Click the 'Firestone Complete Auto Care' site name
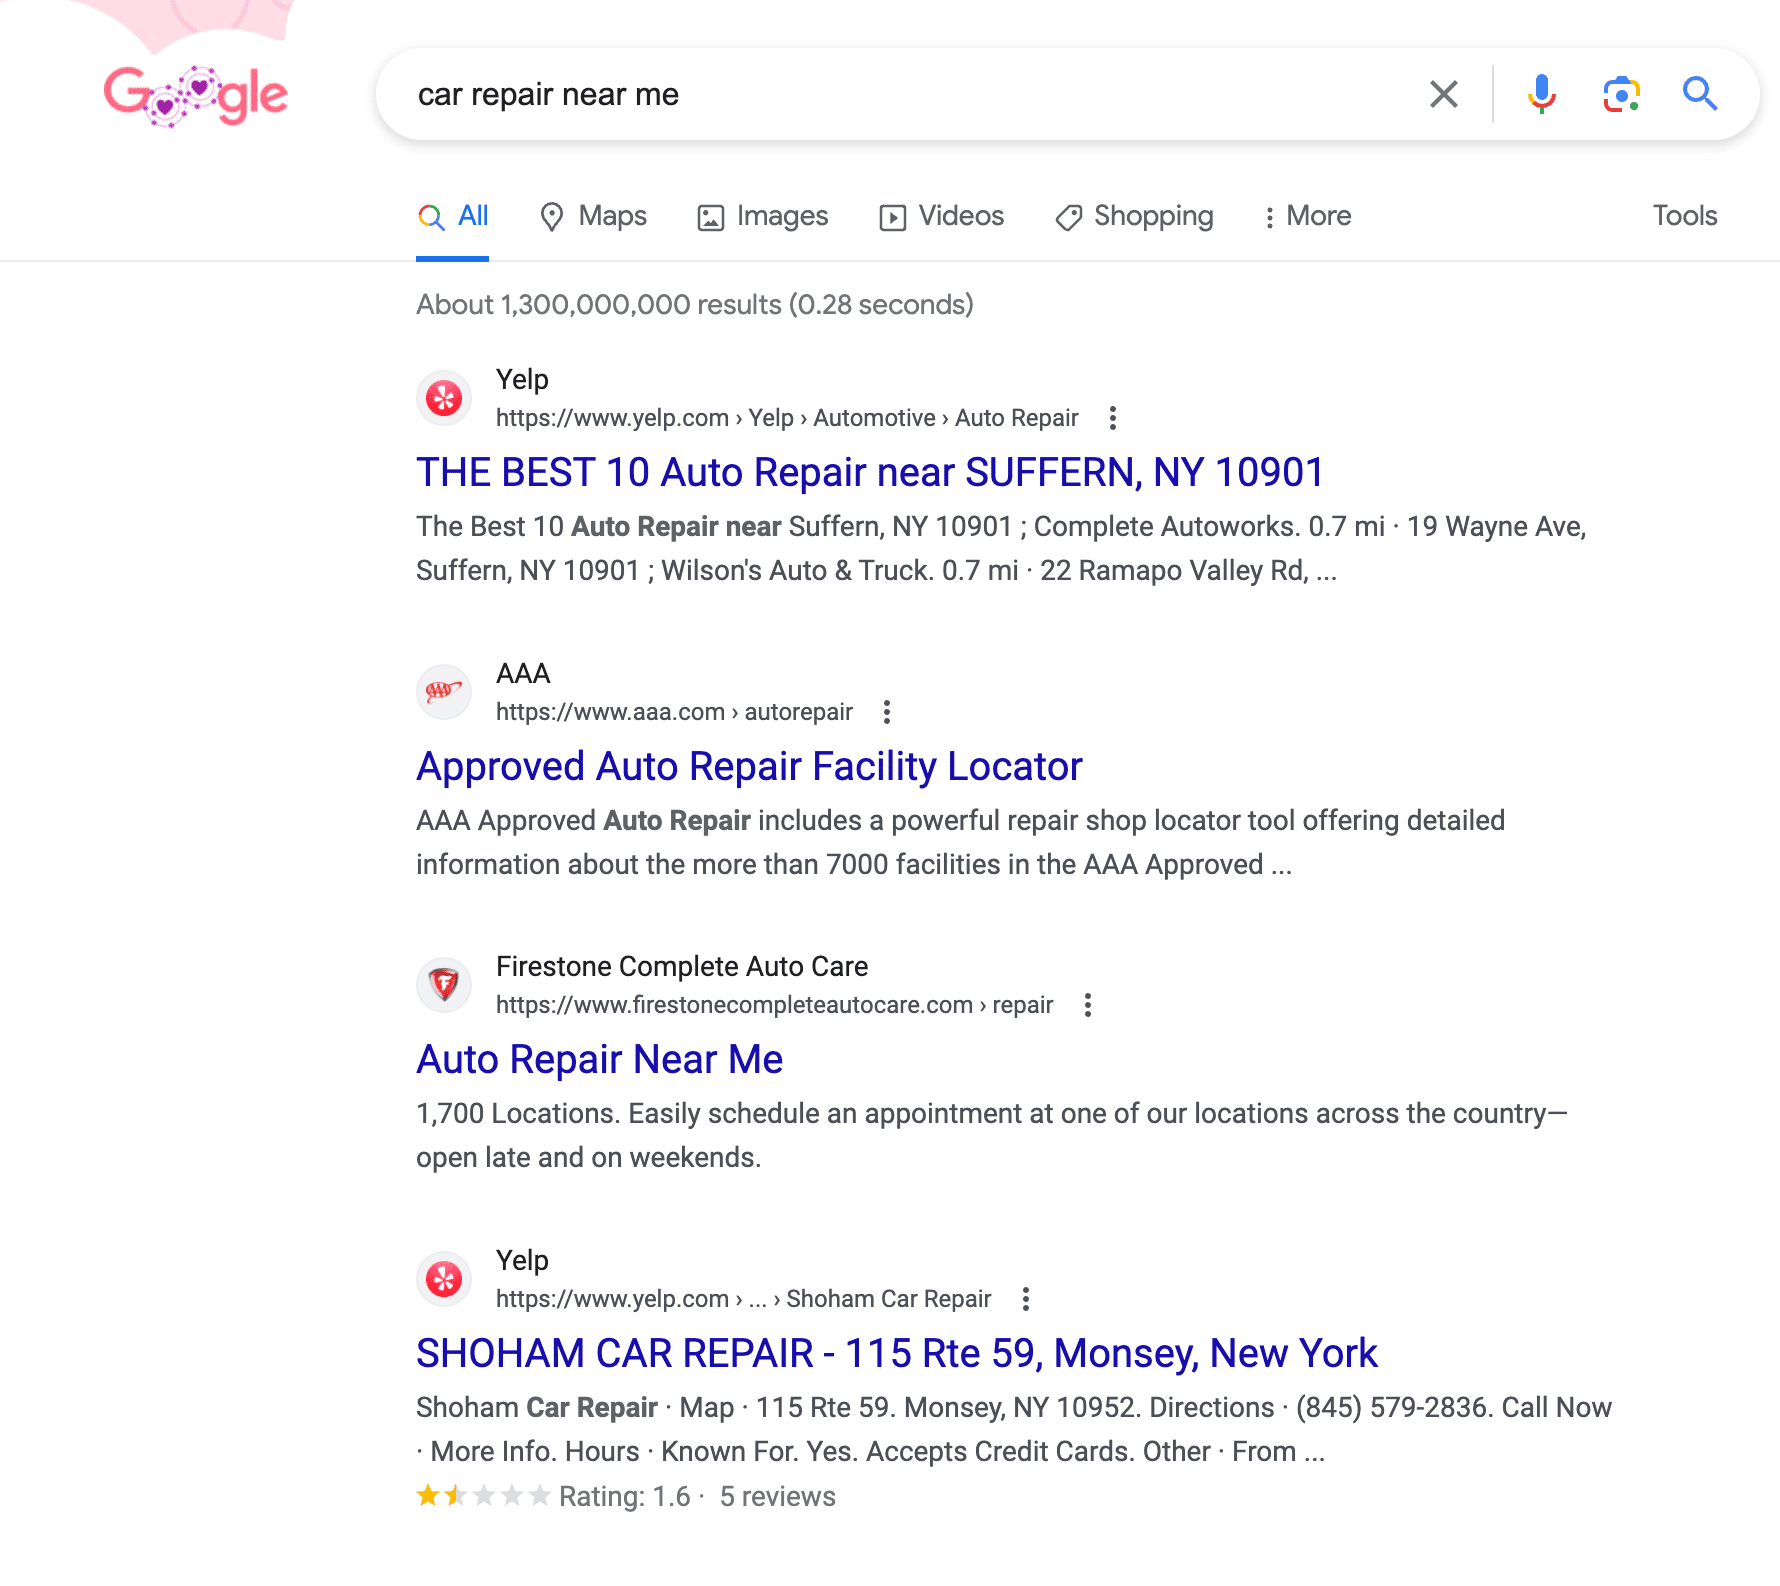 tap(682, 966)
